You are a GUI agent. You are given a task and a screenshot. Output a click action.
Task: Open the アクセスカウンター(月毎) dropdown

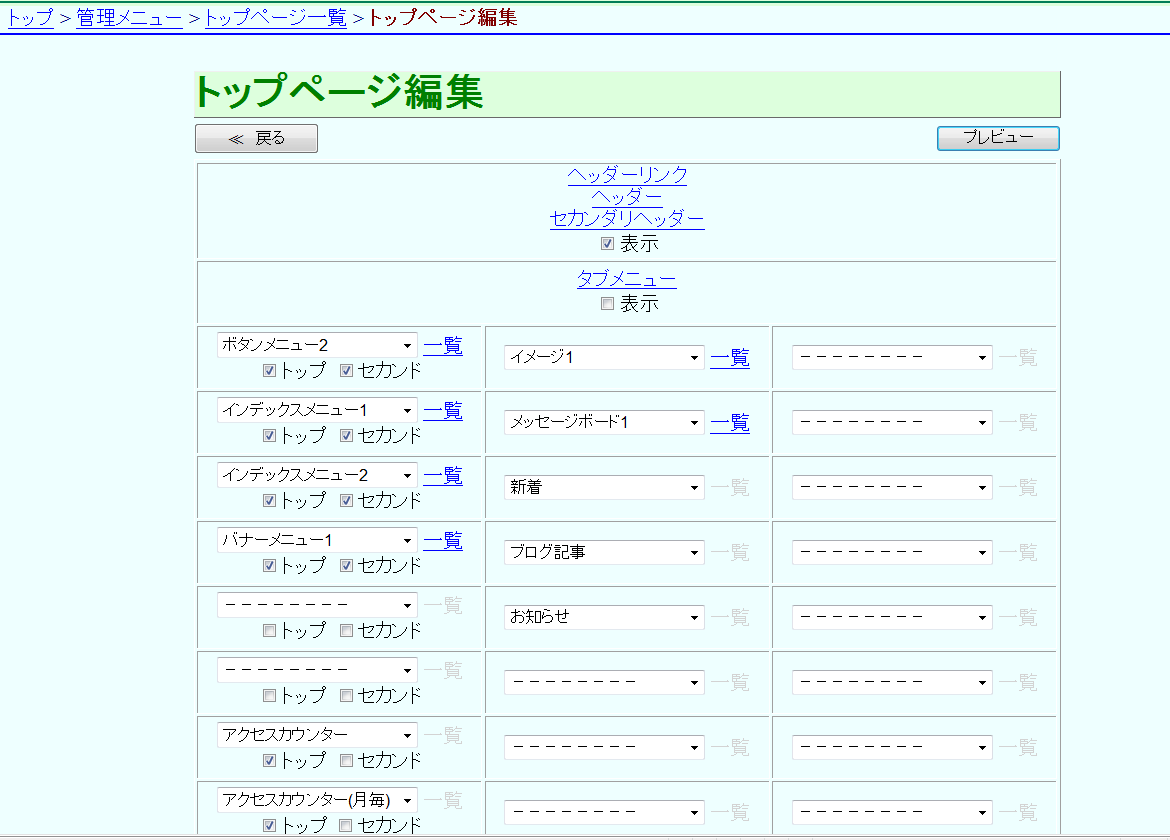(x=317, y=800)
